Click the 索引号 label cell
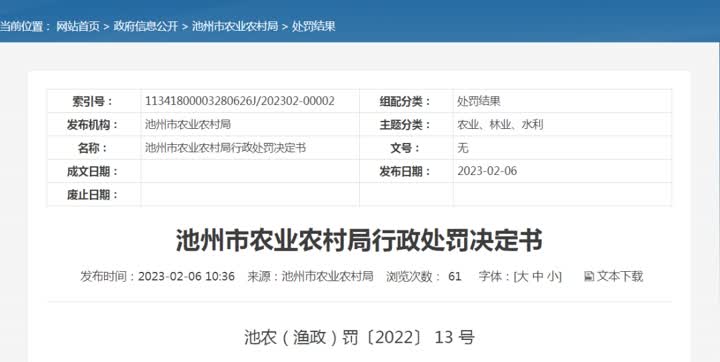Viewport: 720px width, 362px height. point(94,101)
